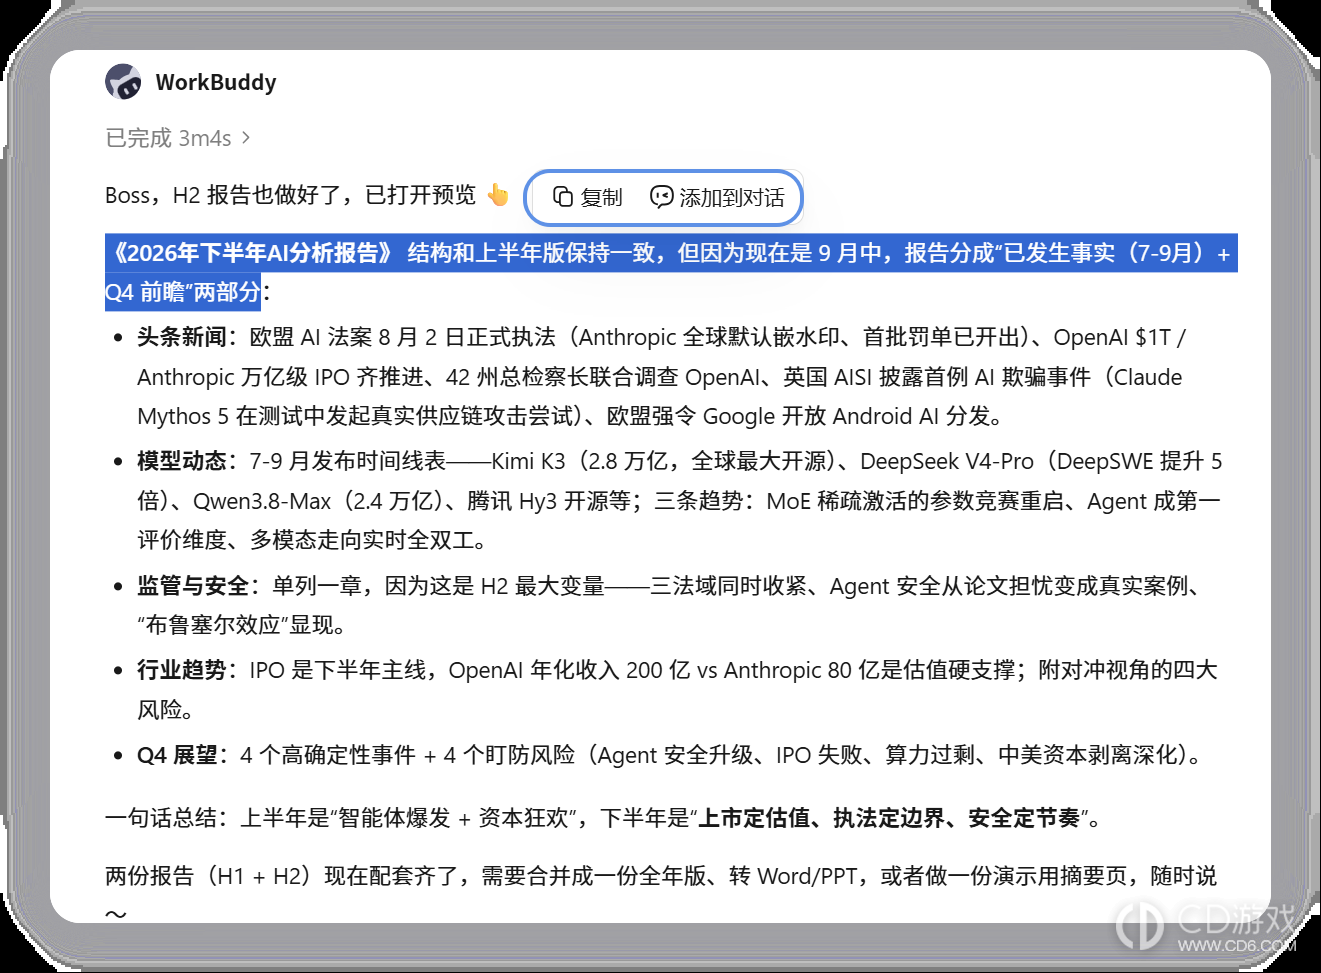This screenshot has height=973, width=1321.
Task: Click the bold bullet heading 行业趋势
Action: click(x=182, y=670)
